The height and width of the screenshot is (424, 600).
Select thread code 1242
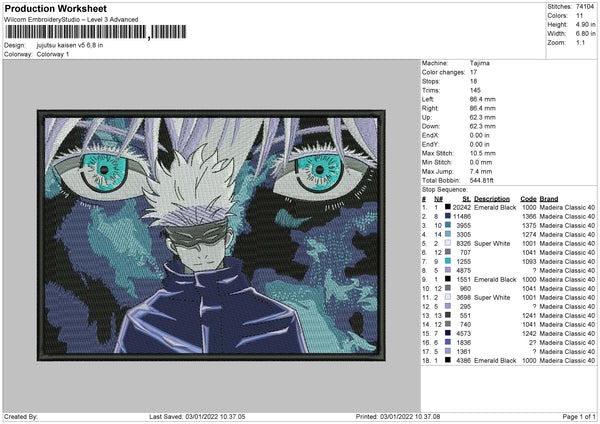click(529, 334)
